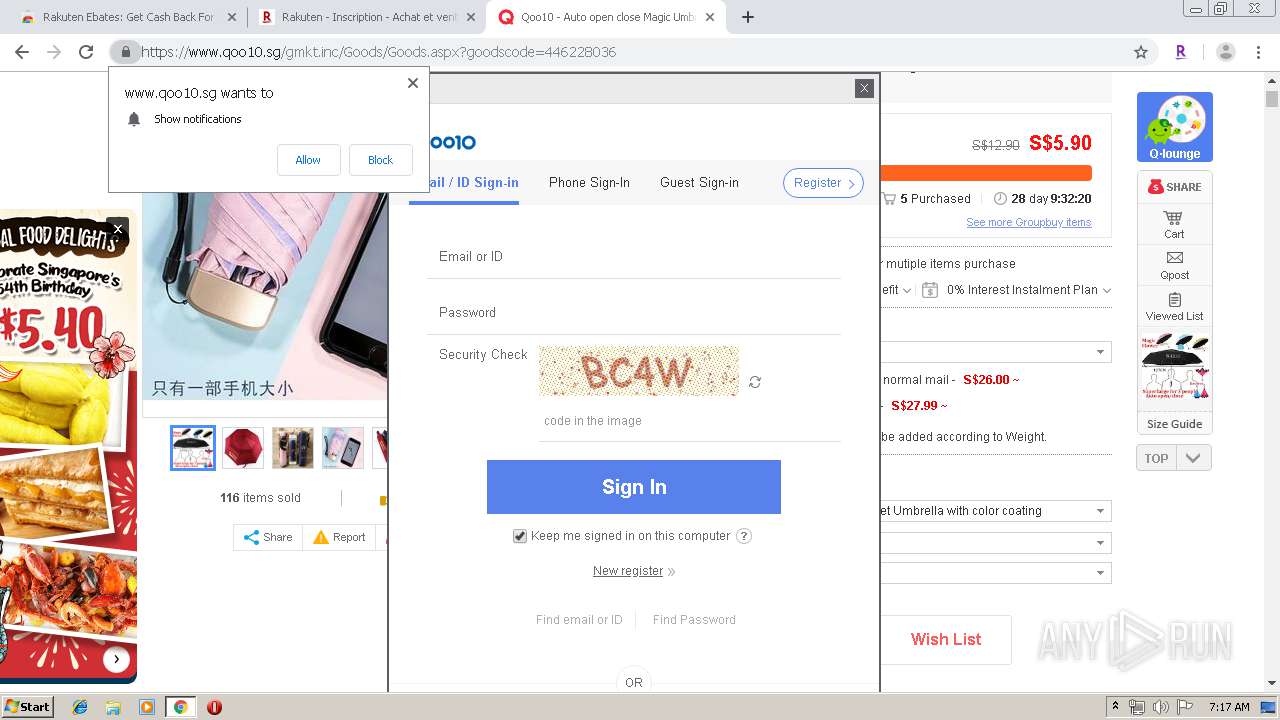This screenshot has height=720, width=1280.
Task: Open media player from taskbar
Action: tap(147, 707)
